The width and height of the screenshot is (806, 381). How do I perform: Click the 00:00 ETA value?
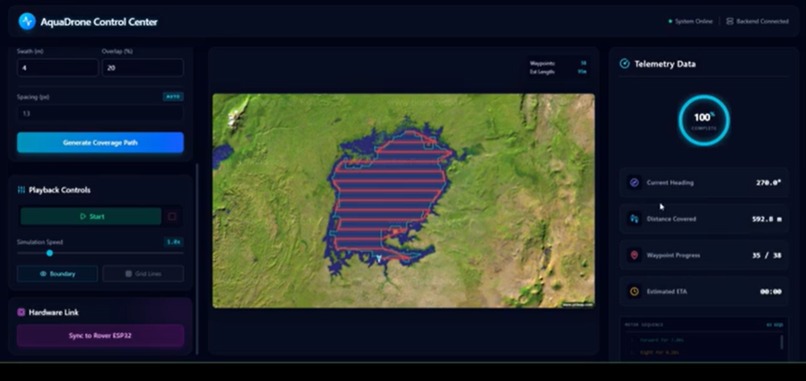(771, 292)
